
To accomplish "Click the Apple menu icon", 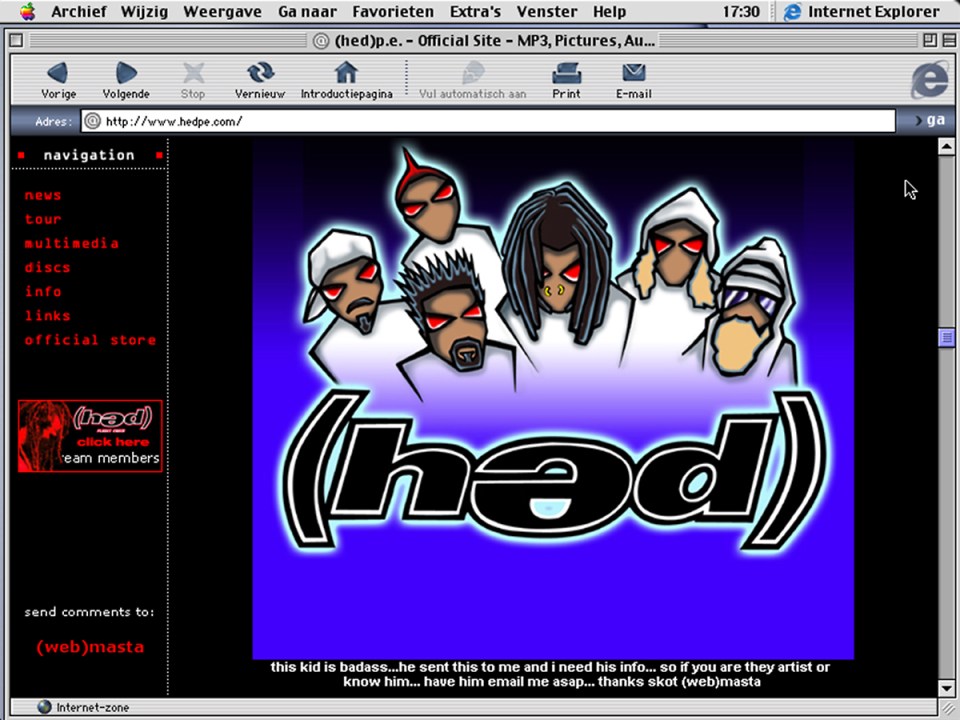I will (27, 12).
